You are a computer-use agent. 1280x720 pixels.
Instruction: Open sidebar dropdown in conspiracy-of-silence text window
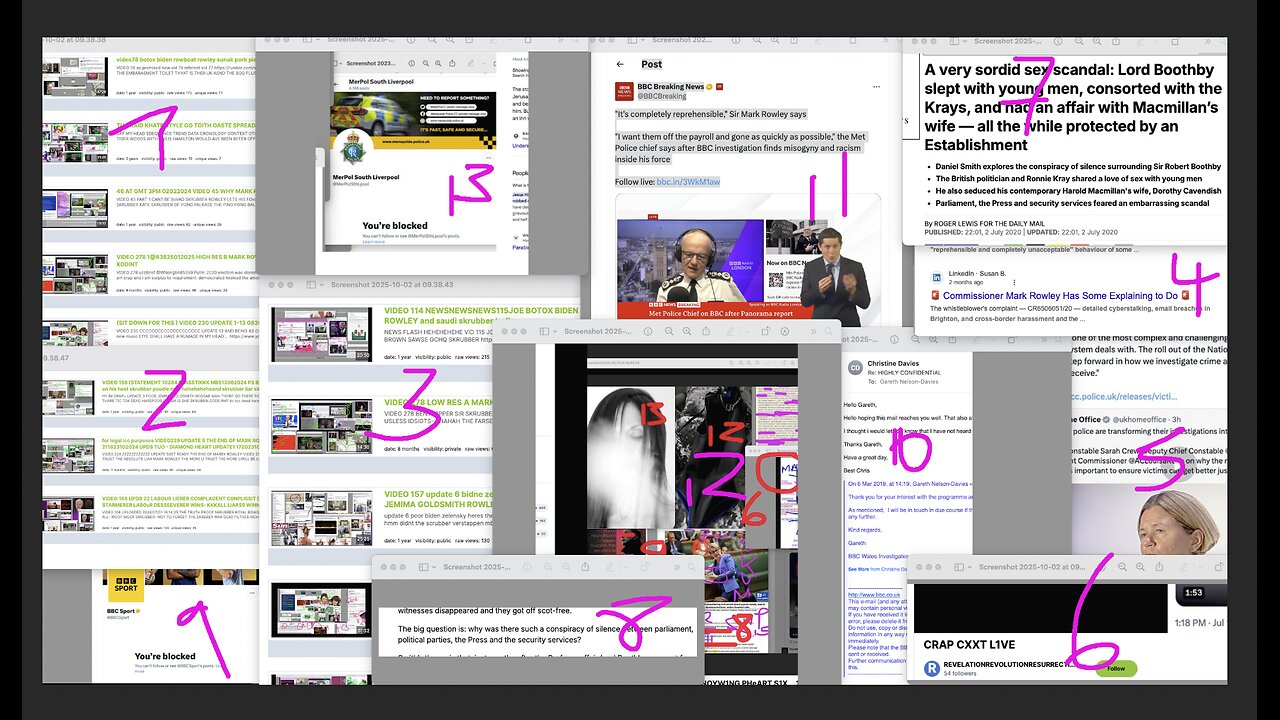coord(434,567)
